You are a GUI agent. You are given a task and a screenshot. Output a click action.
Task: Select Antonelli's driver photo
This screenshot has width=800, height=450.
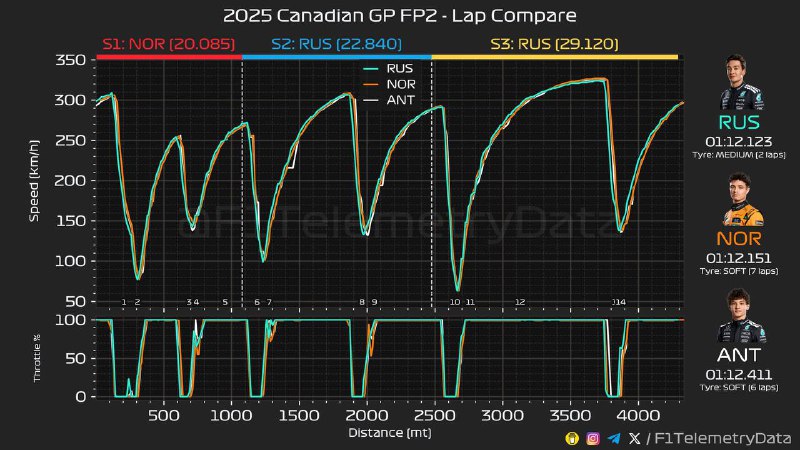tap(740, 315)
